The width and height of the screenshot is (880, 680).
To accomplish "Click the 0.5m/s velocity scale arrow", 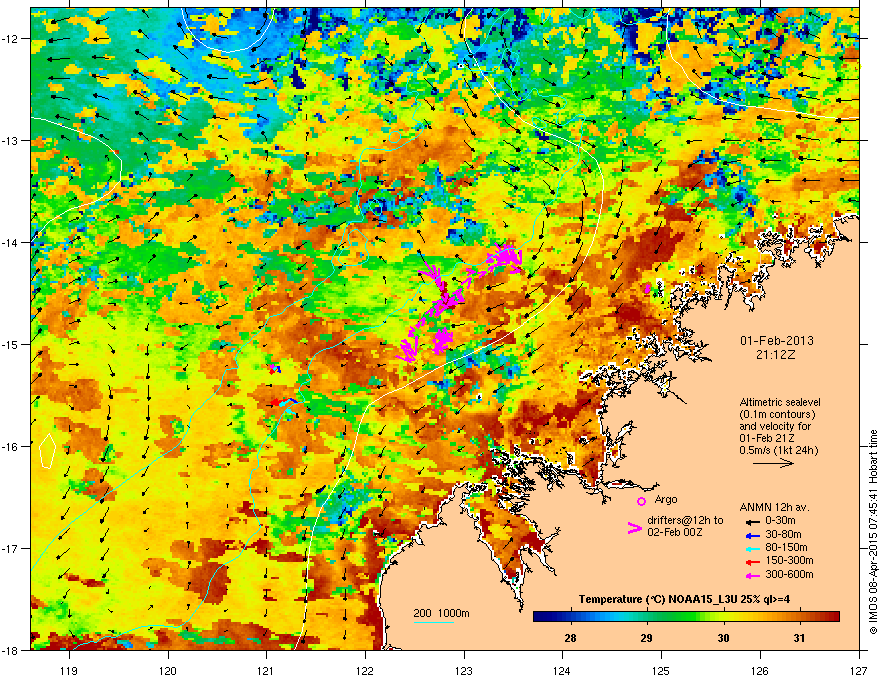I will click(773, 463).
